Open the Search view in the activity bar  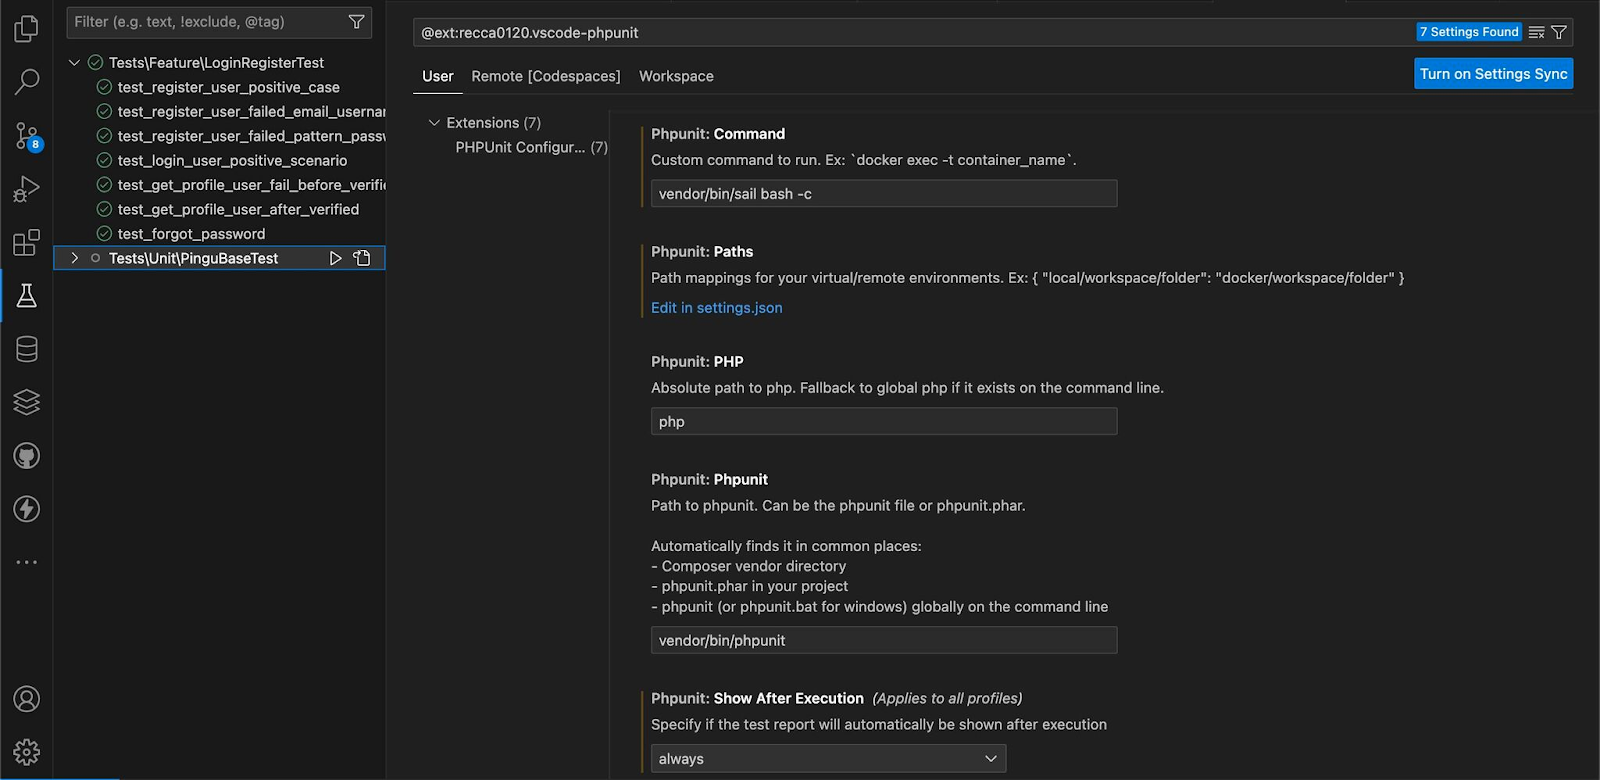tap(27, 82)
